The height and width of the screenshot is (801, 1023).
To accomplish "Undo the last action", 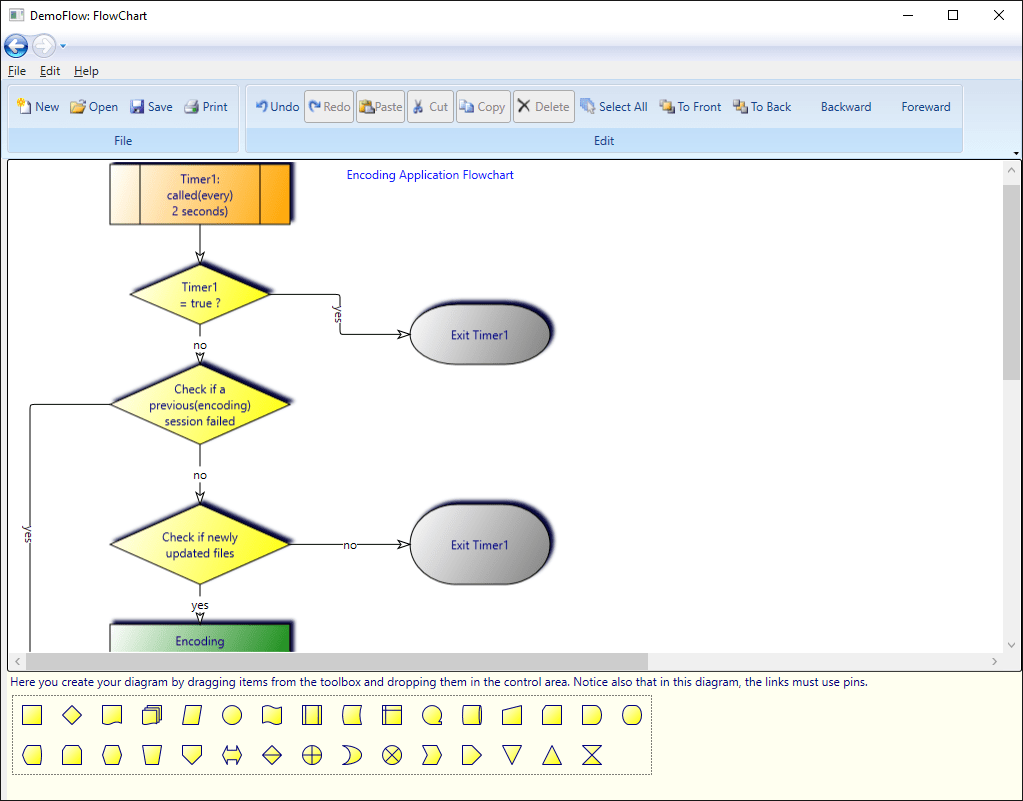I will click(x=276, y=106).
